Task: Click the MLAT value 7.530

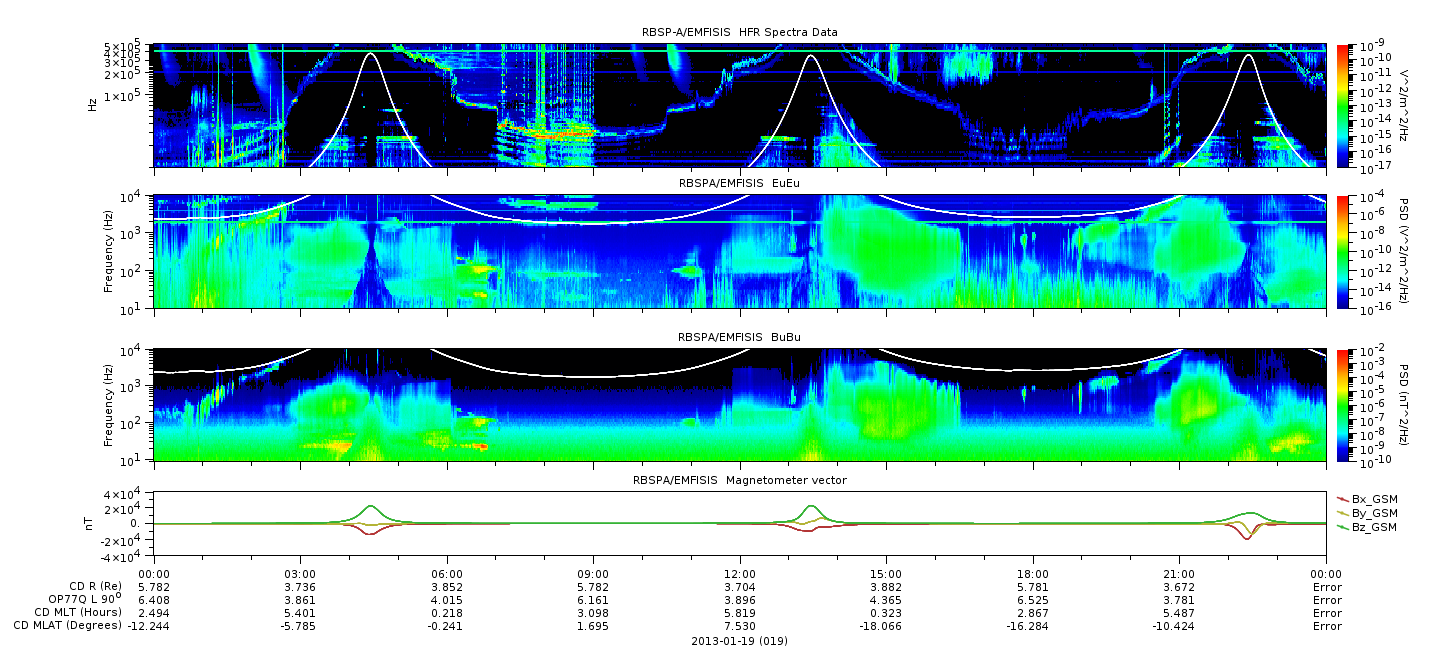Action: [740, 625]
